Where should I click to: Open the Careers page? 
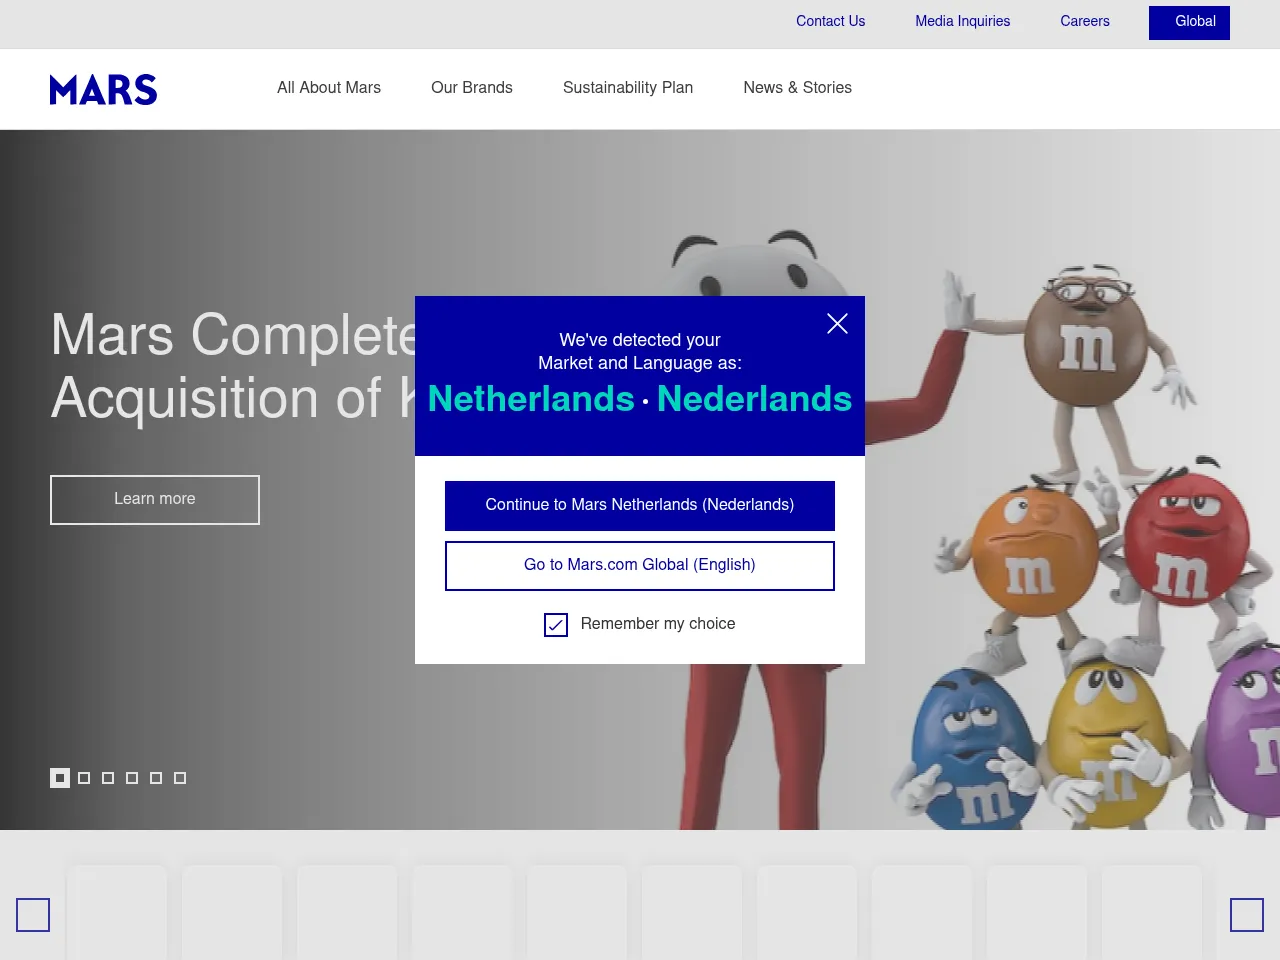pos(1084,21)
